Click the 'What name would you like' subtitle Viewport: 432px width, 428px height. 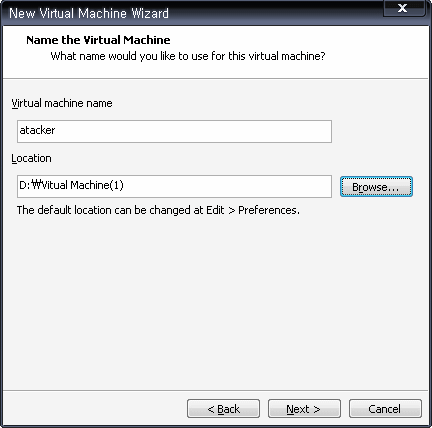click(x=188, y=56)
